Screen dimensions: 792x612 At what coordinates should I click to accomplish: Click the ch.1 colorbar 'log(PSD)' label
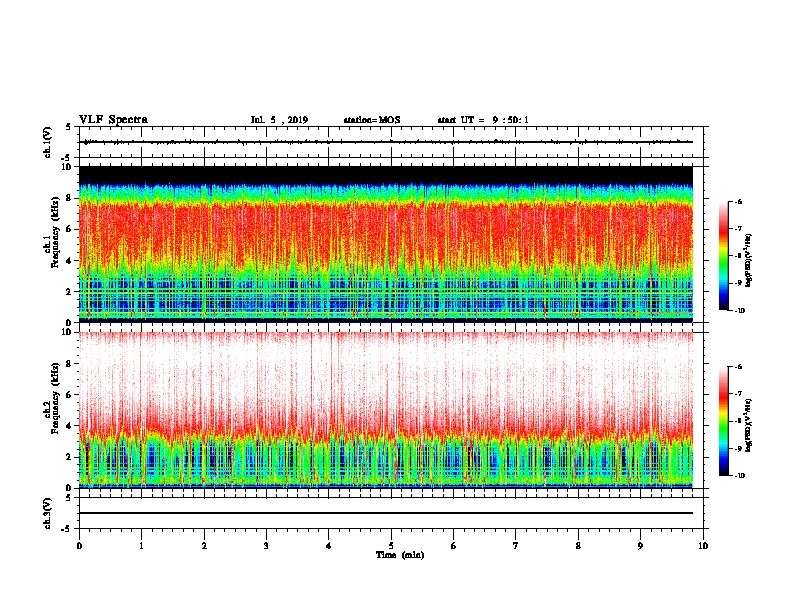click(x=749, y=260)
